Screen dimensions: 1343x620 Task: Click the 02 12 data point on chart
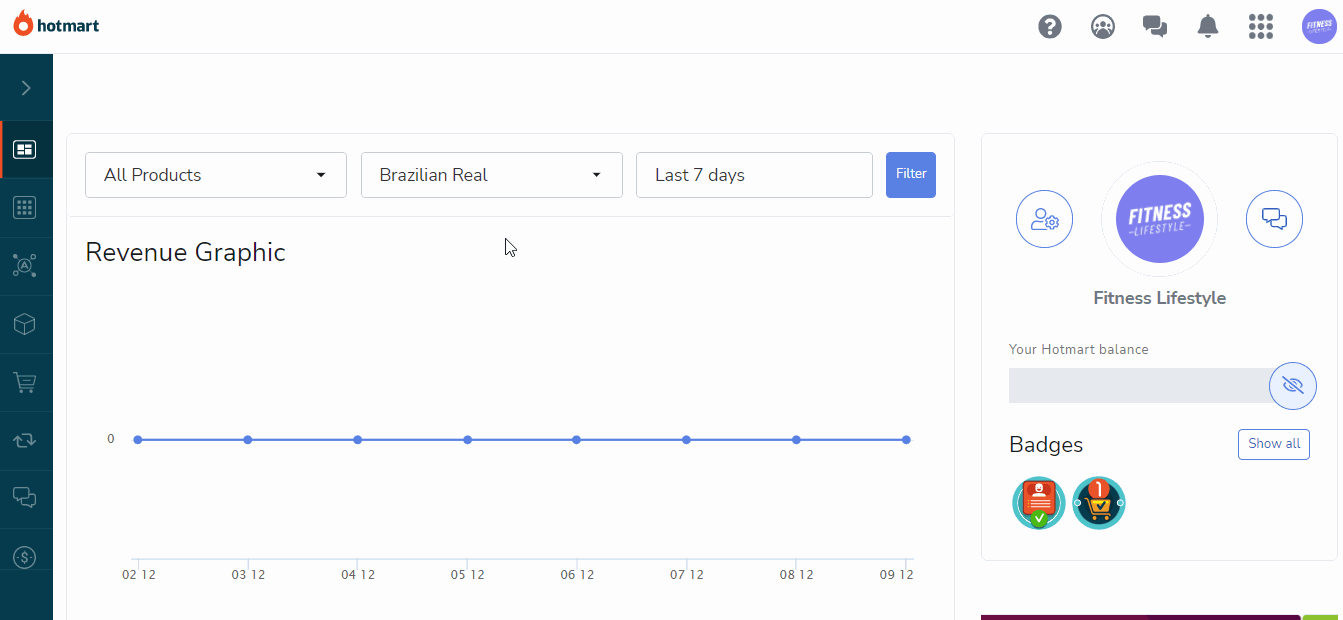tap(138, 440)
